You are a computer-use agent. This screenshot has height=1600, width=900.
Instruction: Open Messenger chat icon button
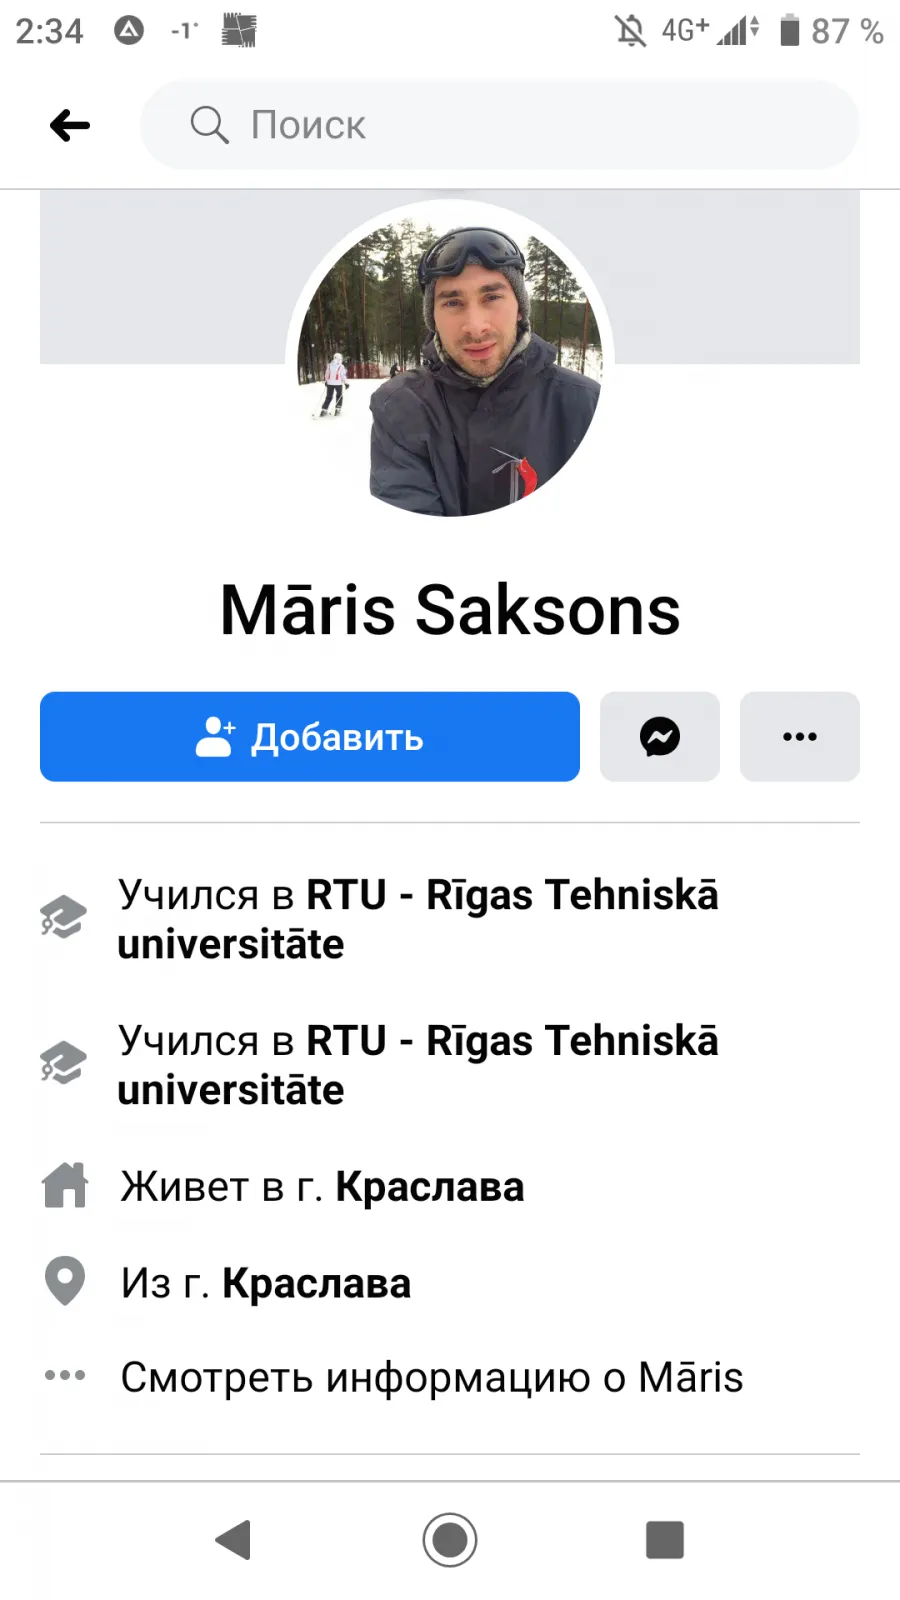[x=660, y=737]
